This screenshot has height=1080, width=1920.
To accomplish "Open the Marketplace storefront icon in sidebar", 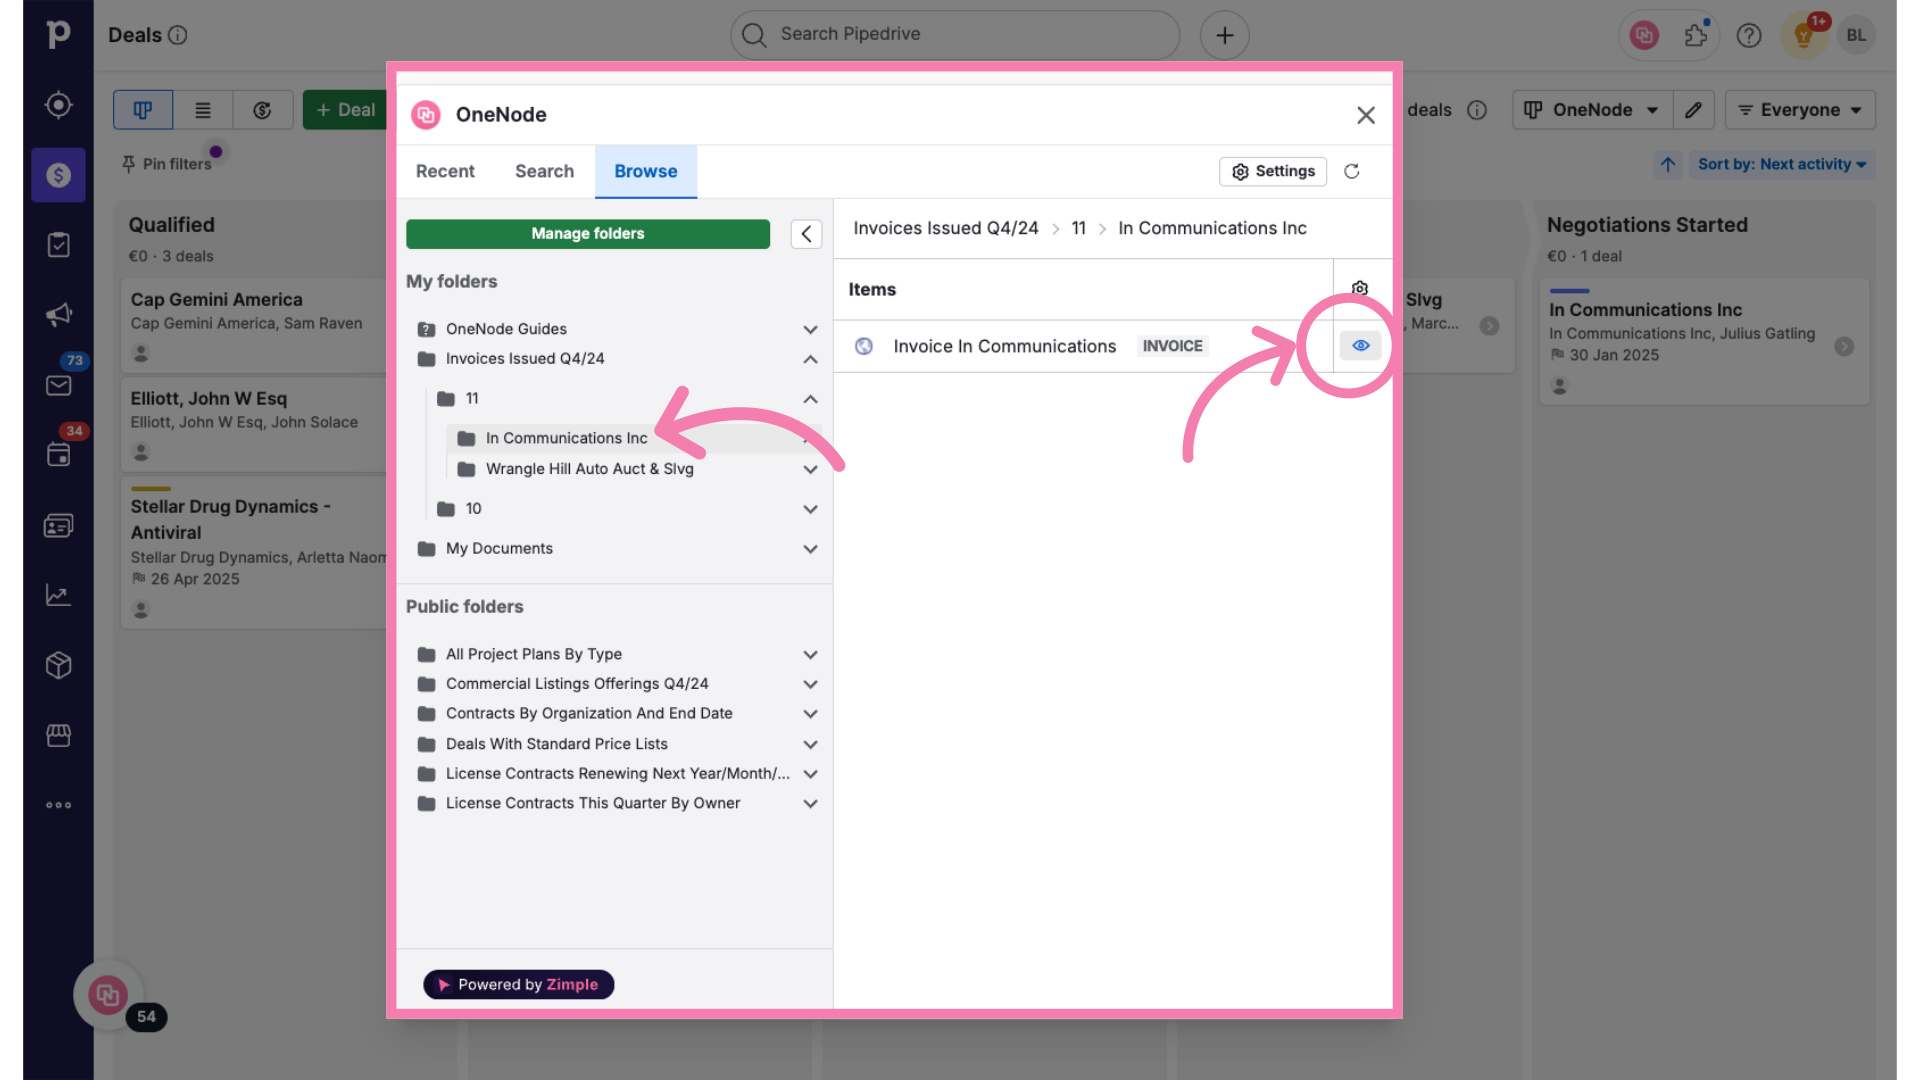I will (x=58, y=735).
